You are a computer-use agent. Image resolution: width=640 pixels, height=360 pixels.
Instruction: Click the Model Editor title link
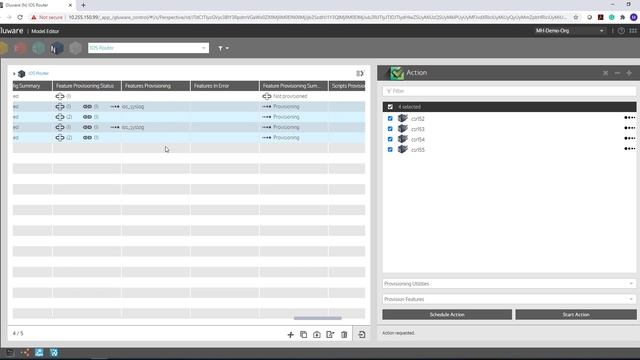(x=45, y=31)
